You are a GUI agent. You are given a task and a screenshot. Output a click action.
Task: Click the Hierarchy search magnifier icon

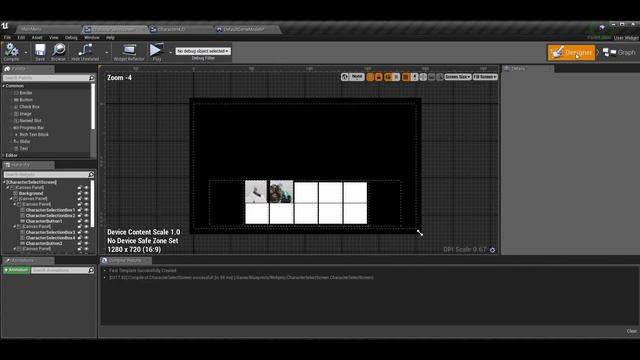(91, 175)
